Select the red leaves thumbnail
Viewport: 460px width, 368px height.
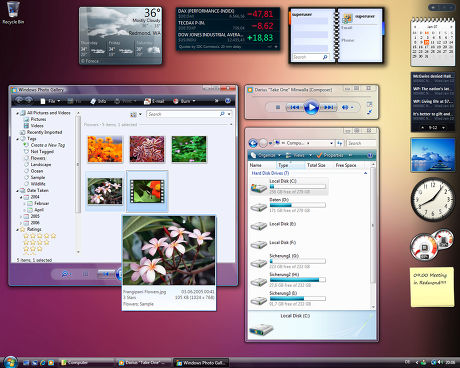(x=147, y=149)
